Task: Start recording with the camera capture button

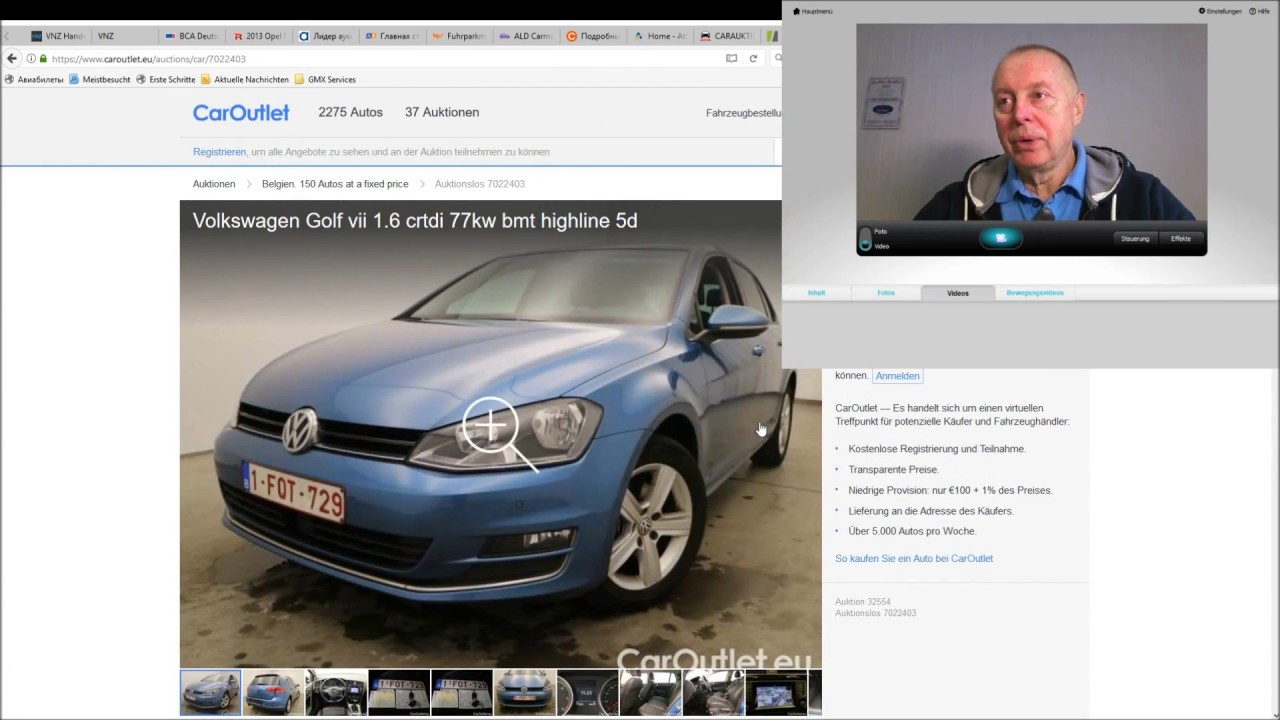Action: 1000,238
